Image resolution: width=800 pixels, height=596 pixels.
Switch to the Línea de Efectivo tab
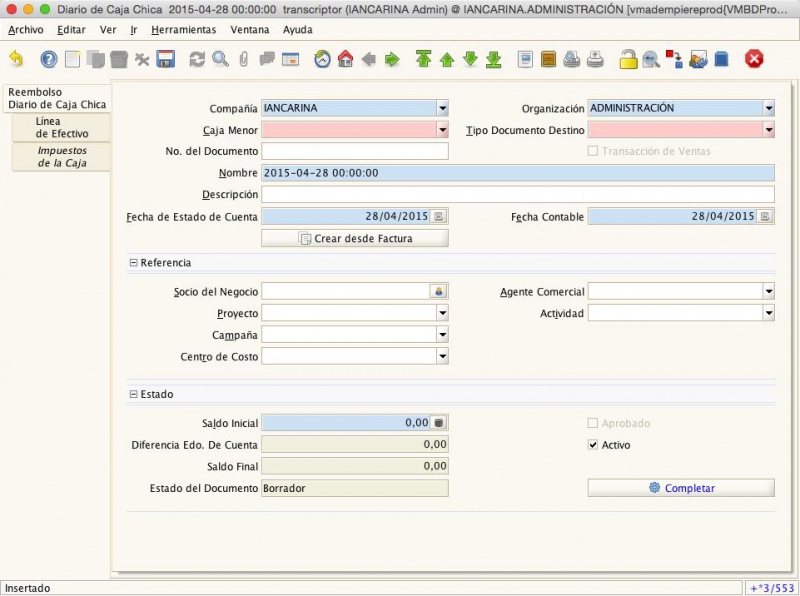point(62,128)
